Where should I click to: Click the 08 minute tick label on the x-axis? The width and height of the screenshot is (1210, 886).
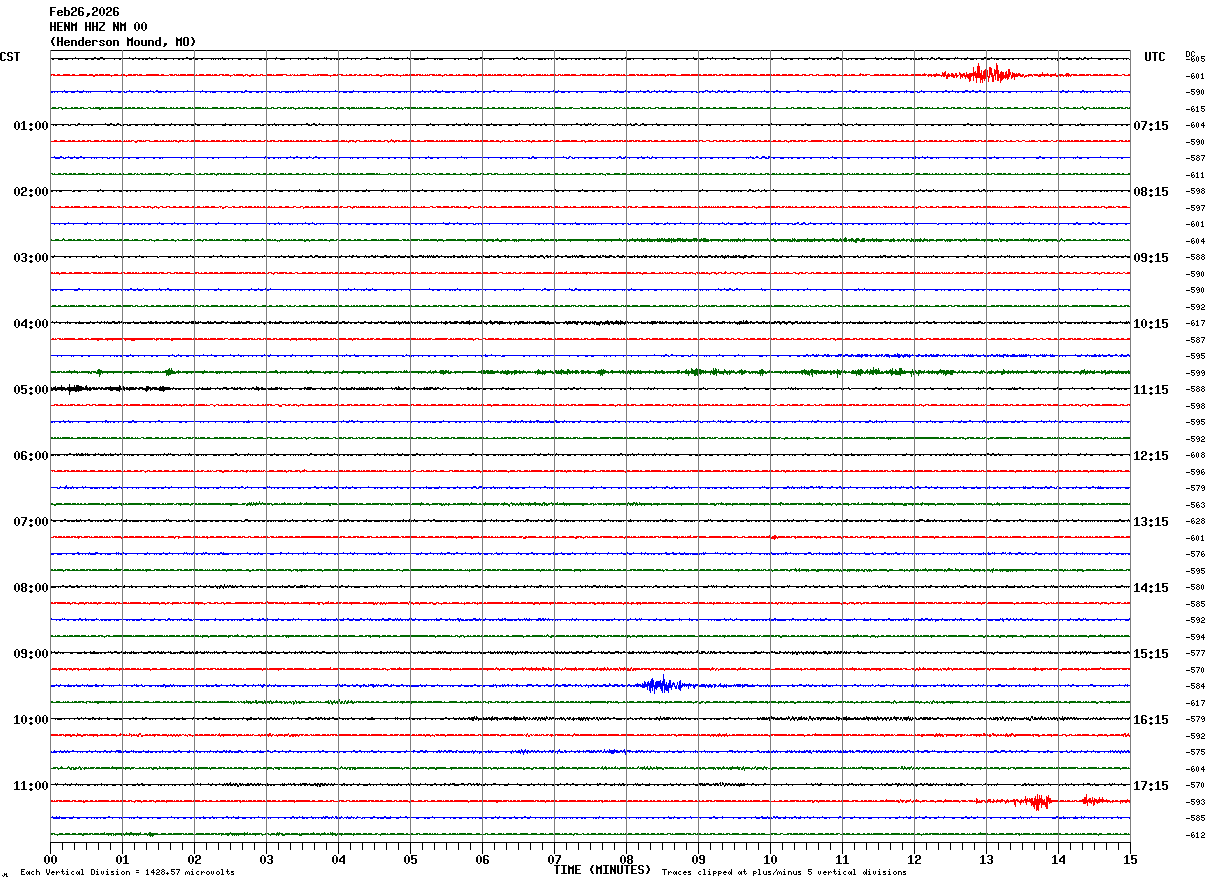coord(627,859)
